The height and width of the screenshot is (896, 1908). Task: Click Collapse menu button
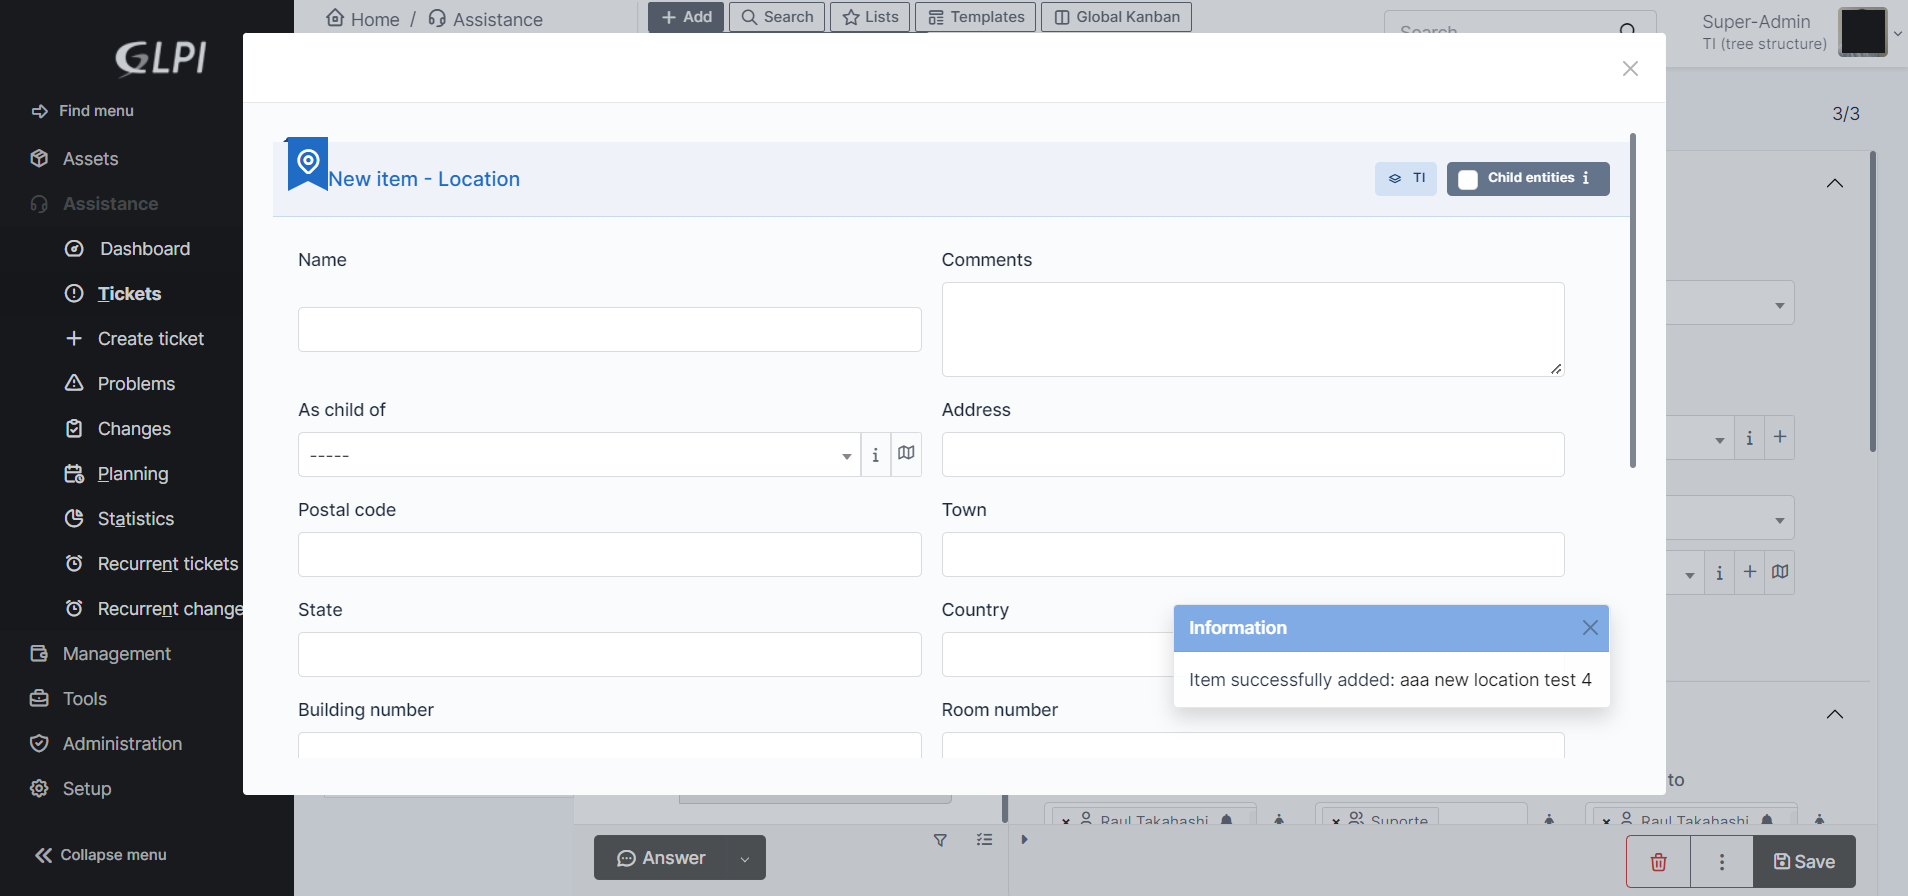101,855
